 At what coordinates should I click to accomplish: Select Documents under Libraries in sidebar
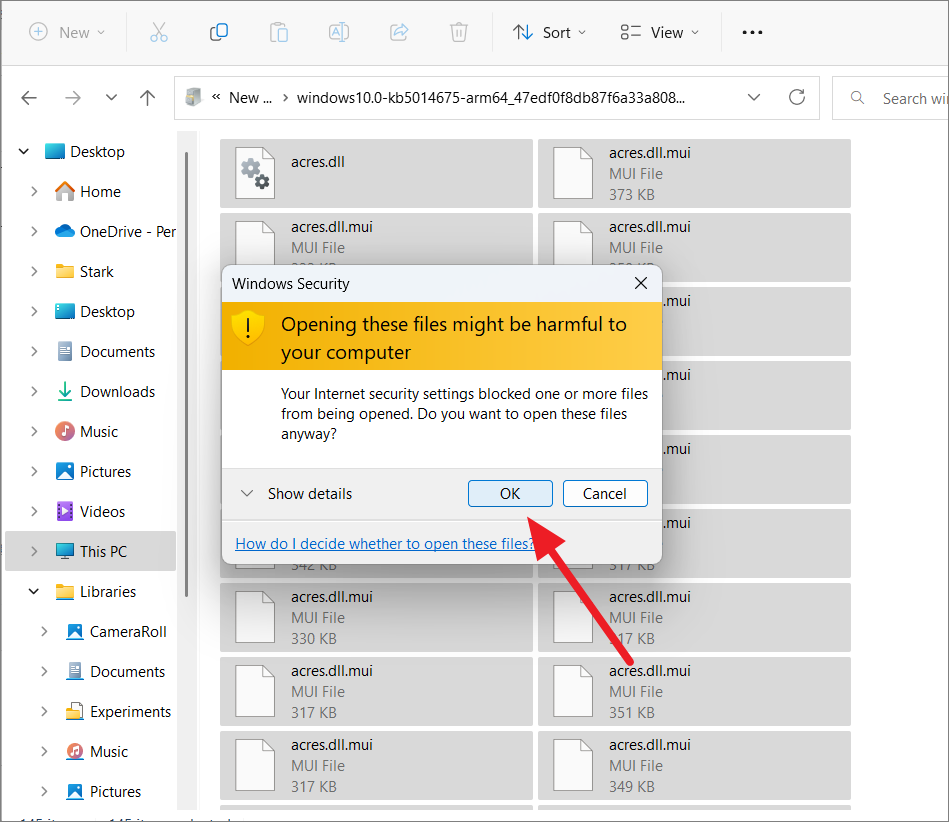[x=127, y=671]
